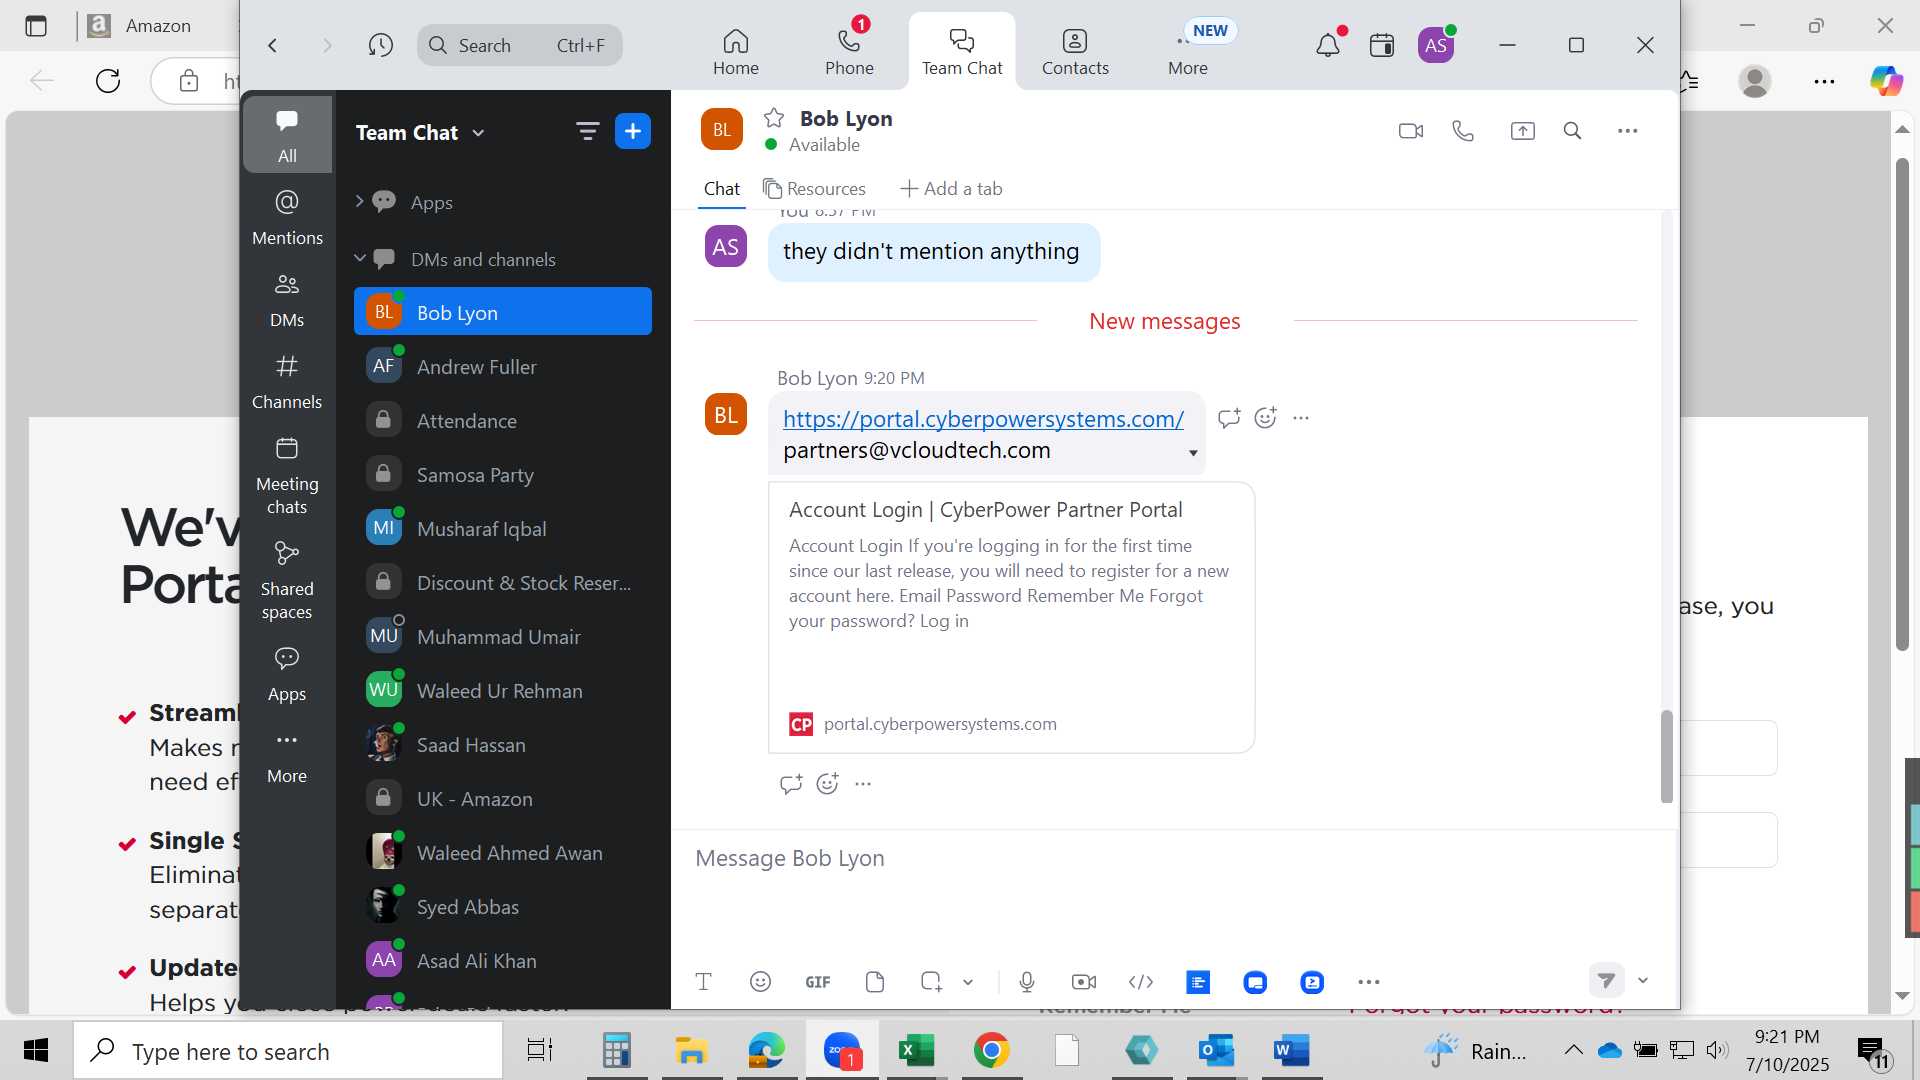Viewport: 1920px width, 1080px height.
Task: Attach a file to the message
Action: click(x=875, y=982)
